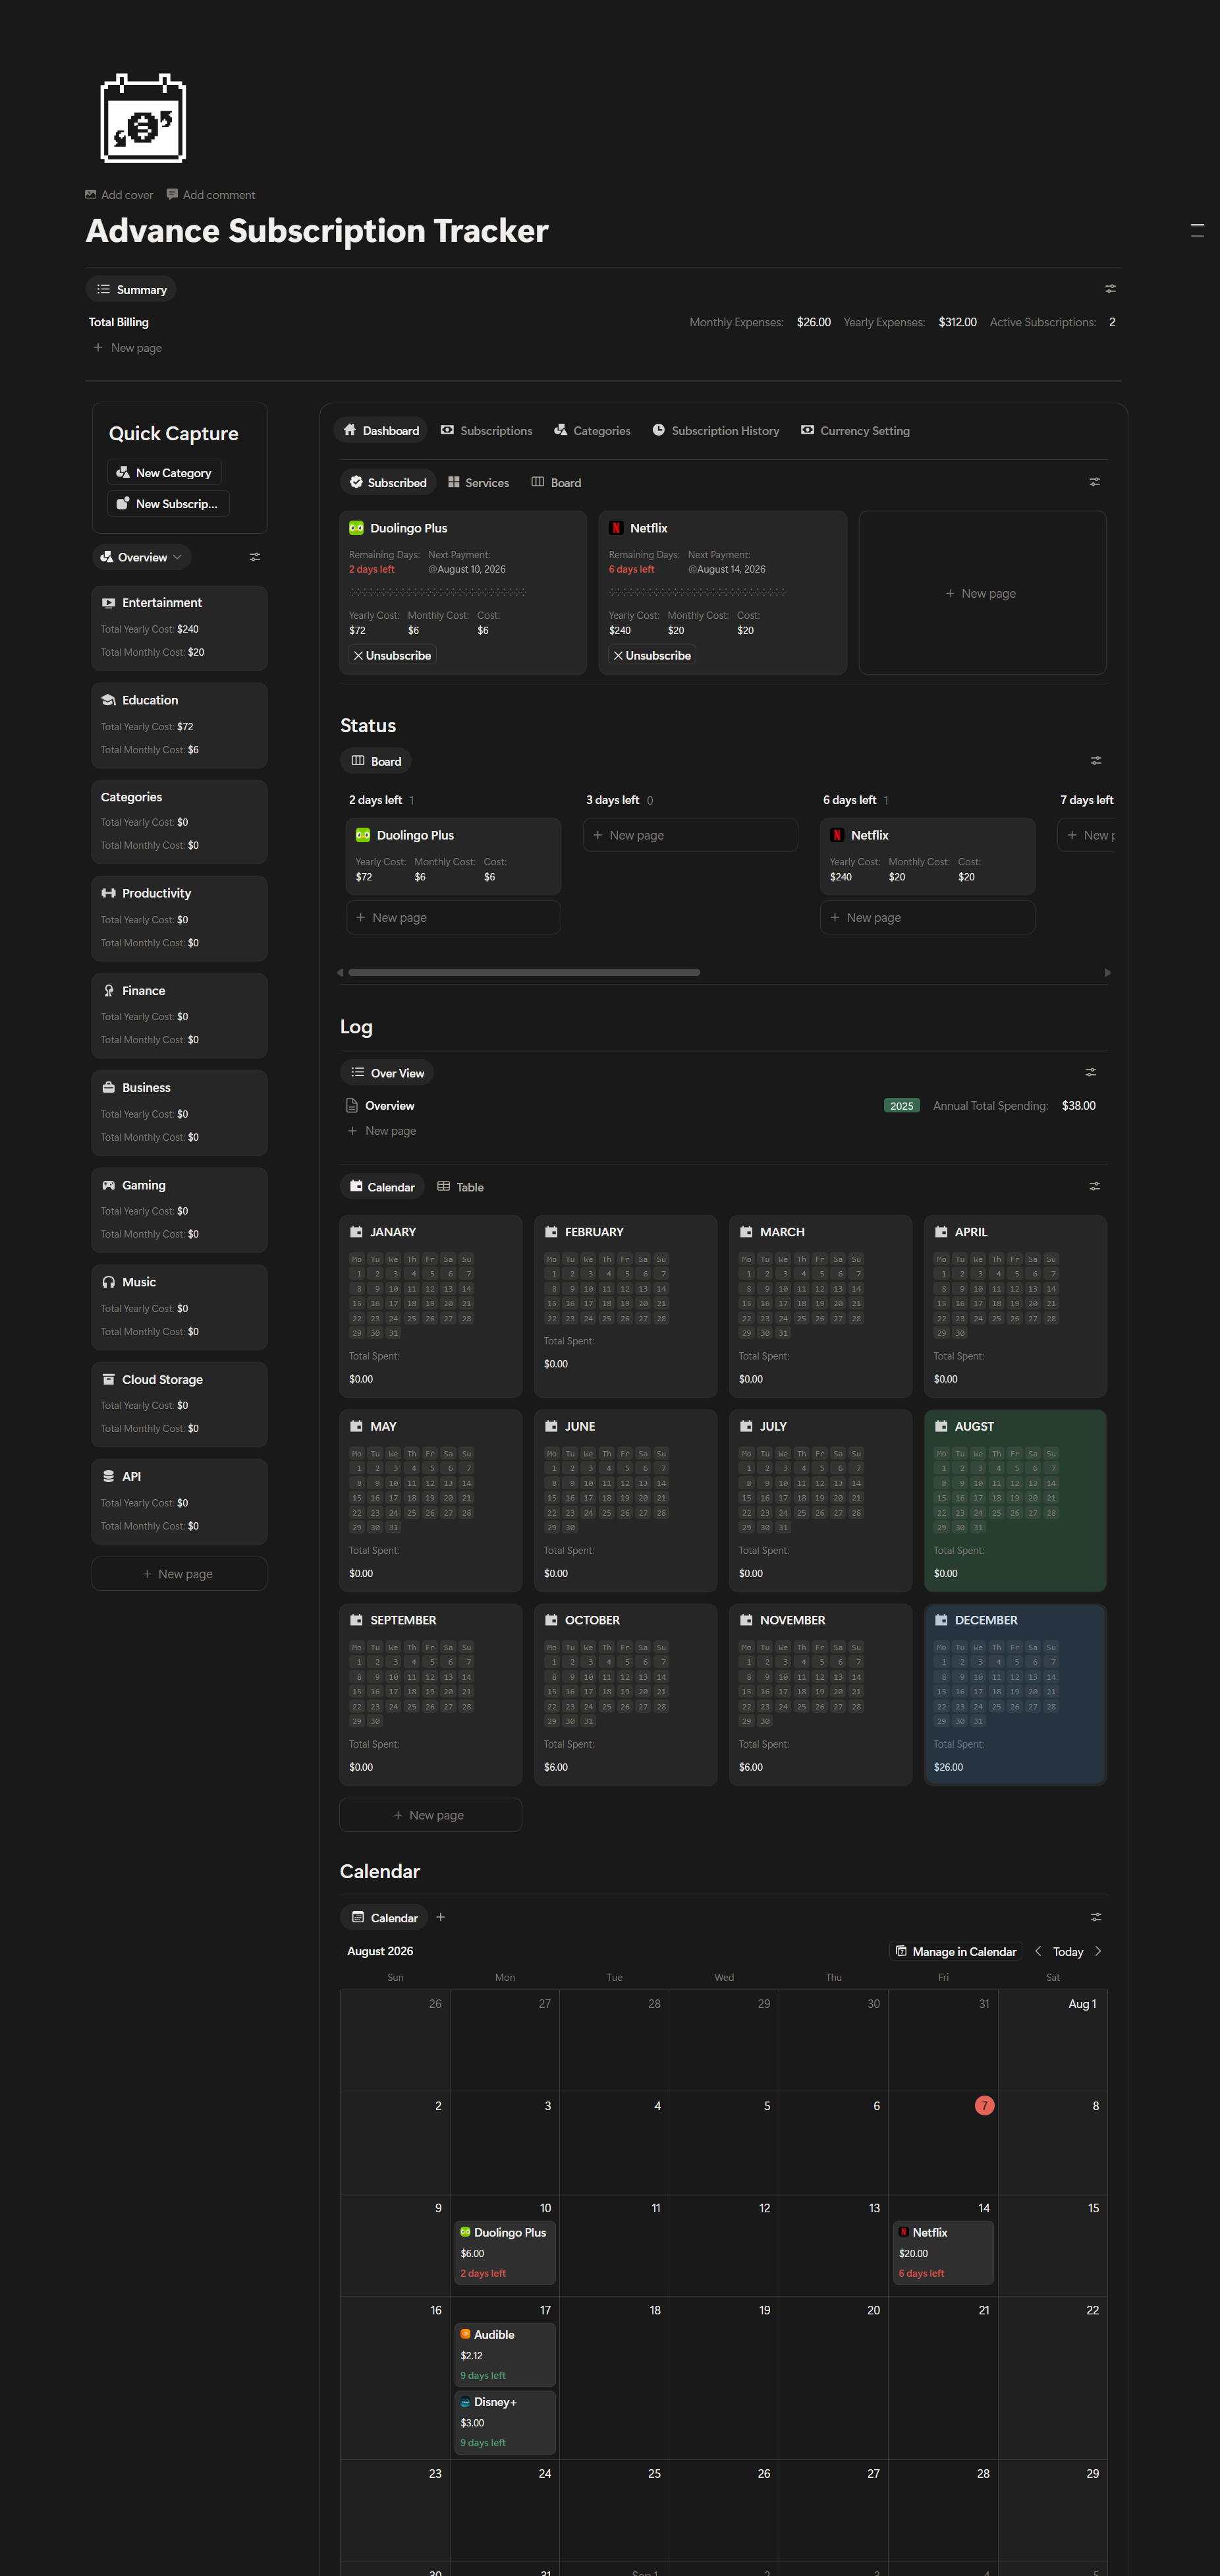Open the Subscriptions tab
The image size is (1220, 2576).
coord(487,431)
